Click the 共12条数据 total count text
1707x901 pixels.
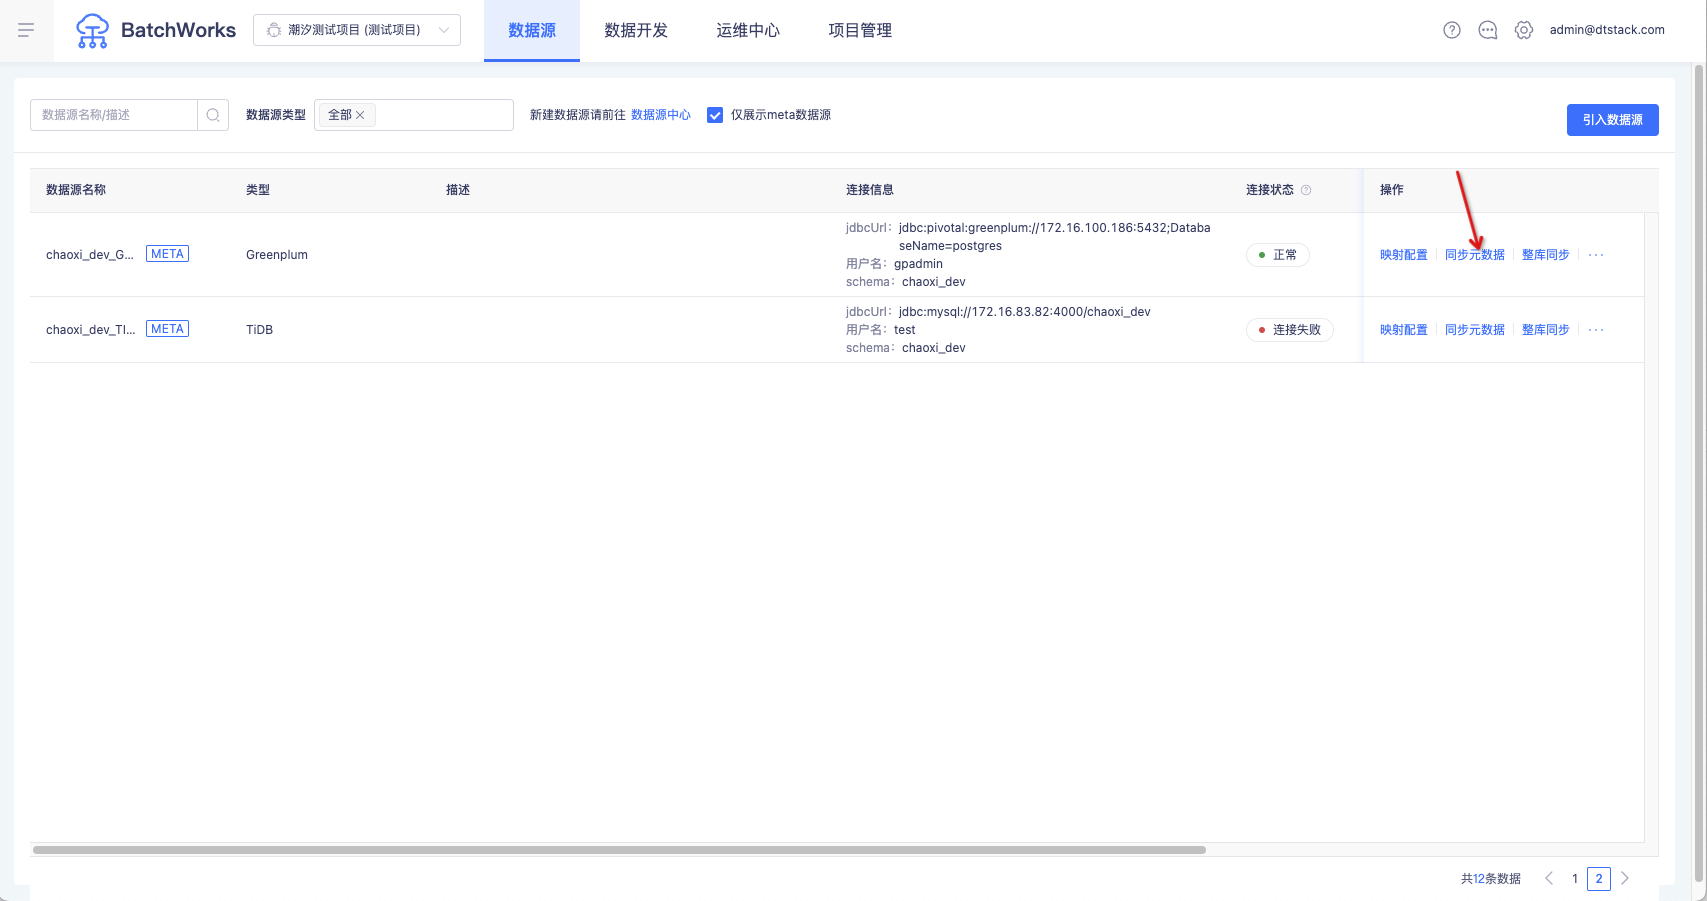[x=1491, y=879]
